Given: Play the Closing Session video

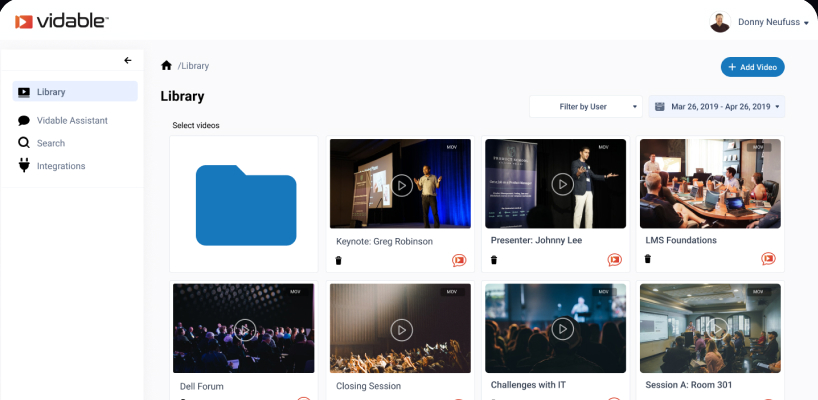Looking at the screenshot, I should 401,330.
